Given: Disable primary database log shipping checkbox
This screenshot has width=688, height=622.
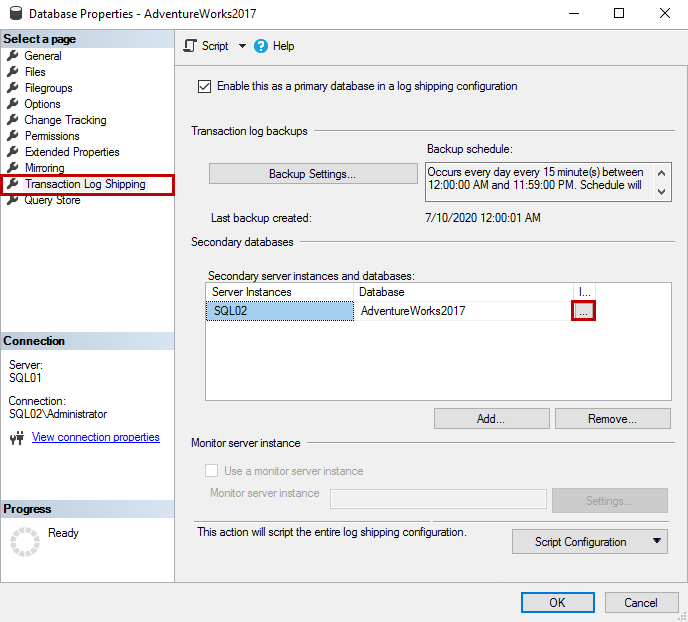Looking at the screenshot, I should click(205, 87).
